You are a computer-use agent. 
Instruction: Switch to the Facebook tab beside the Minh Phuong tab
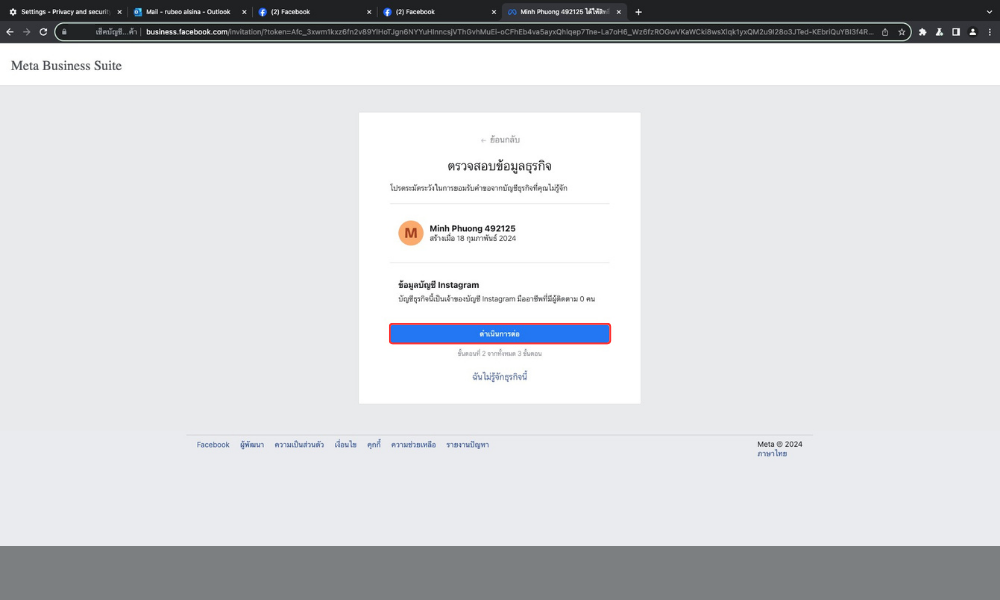(x=439, y=12)
